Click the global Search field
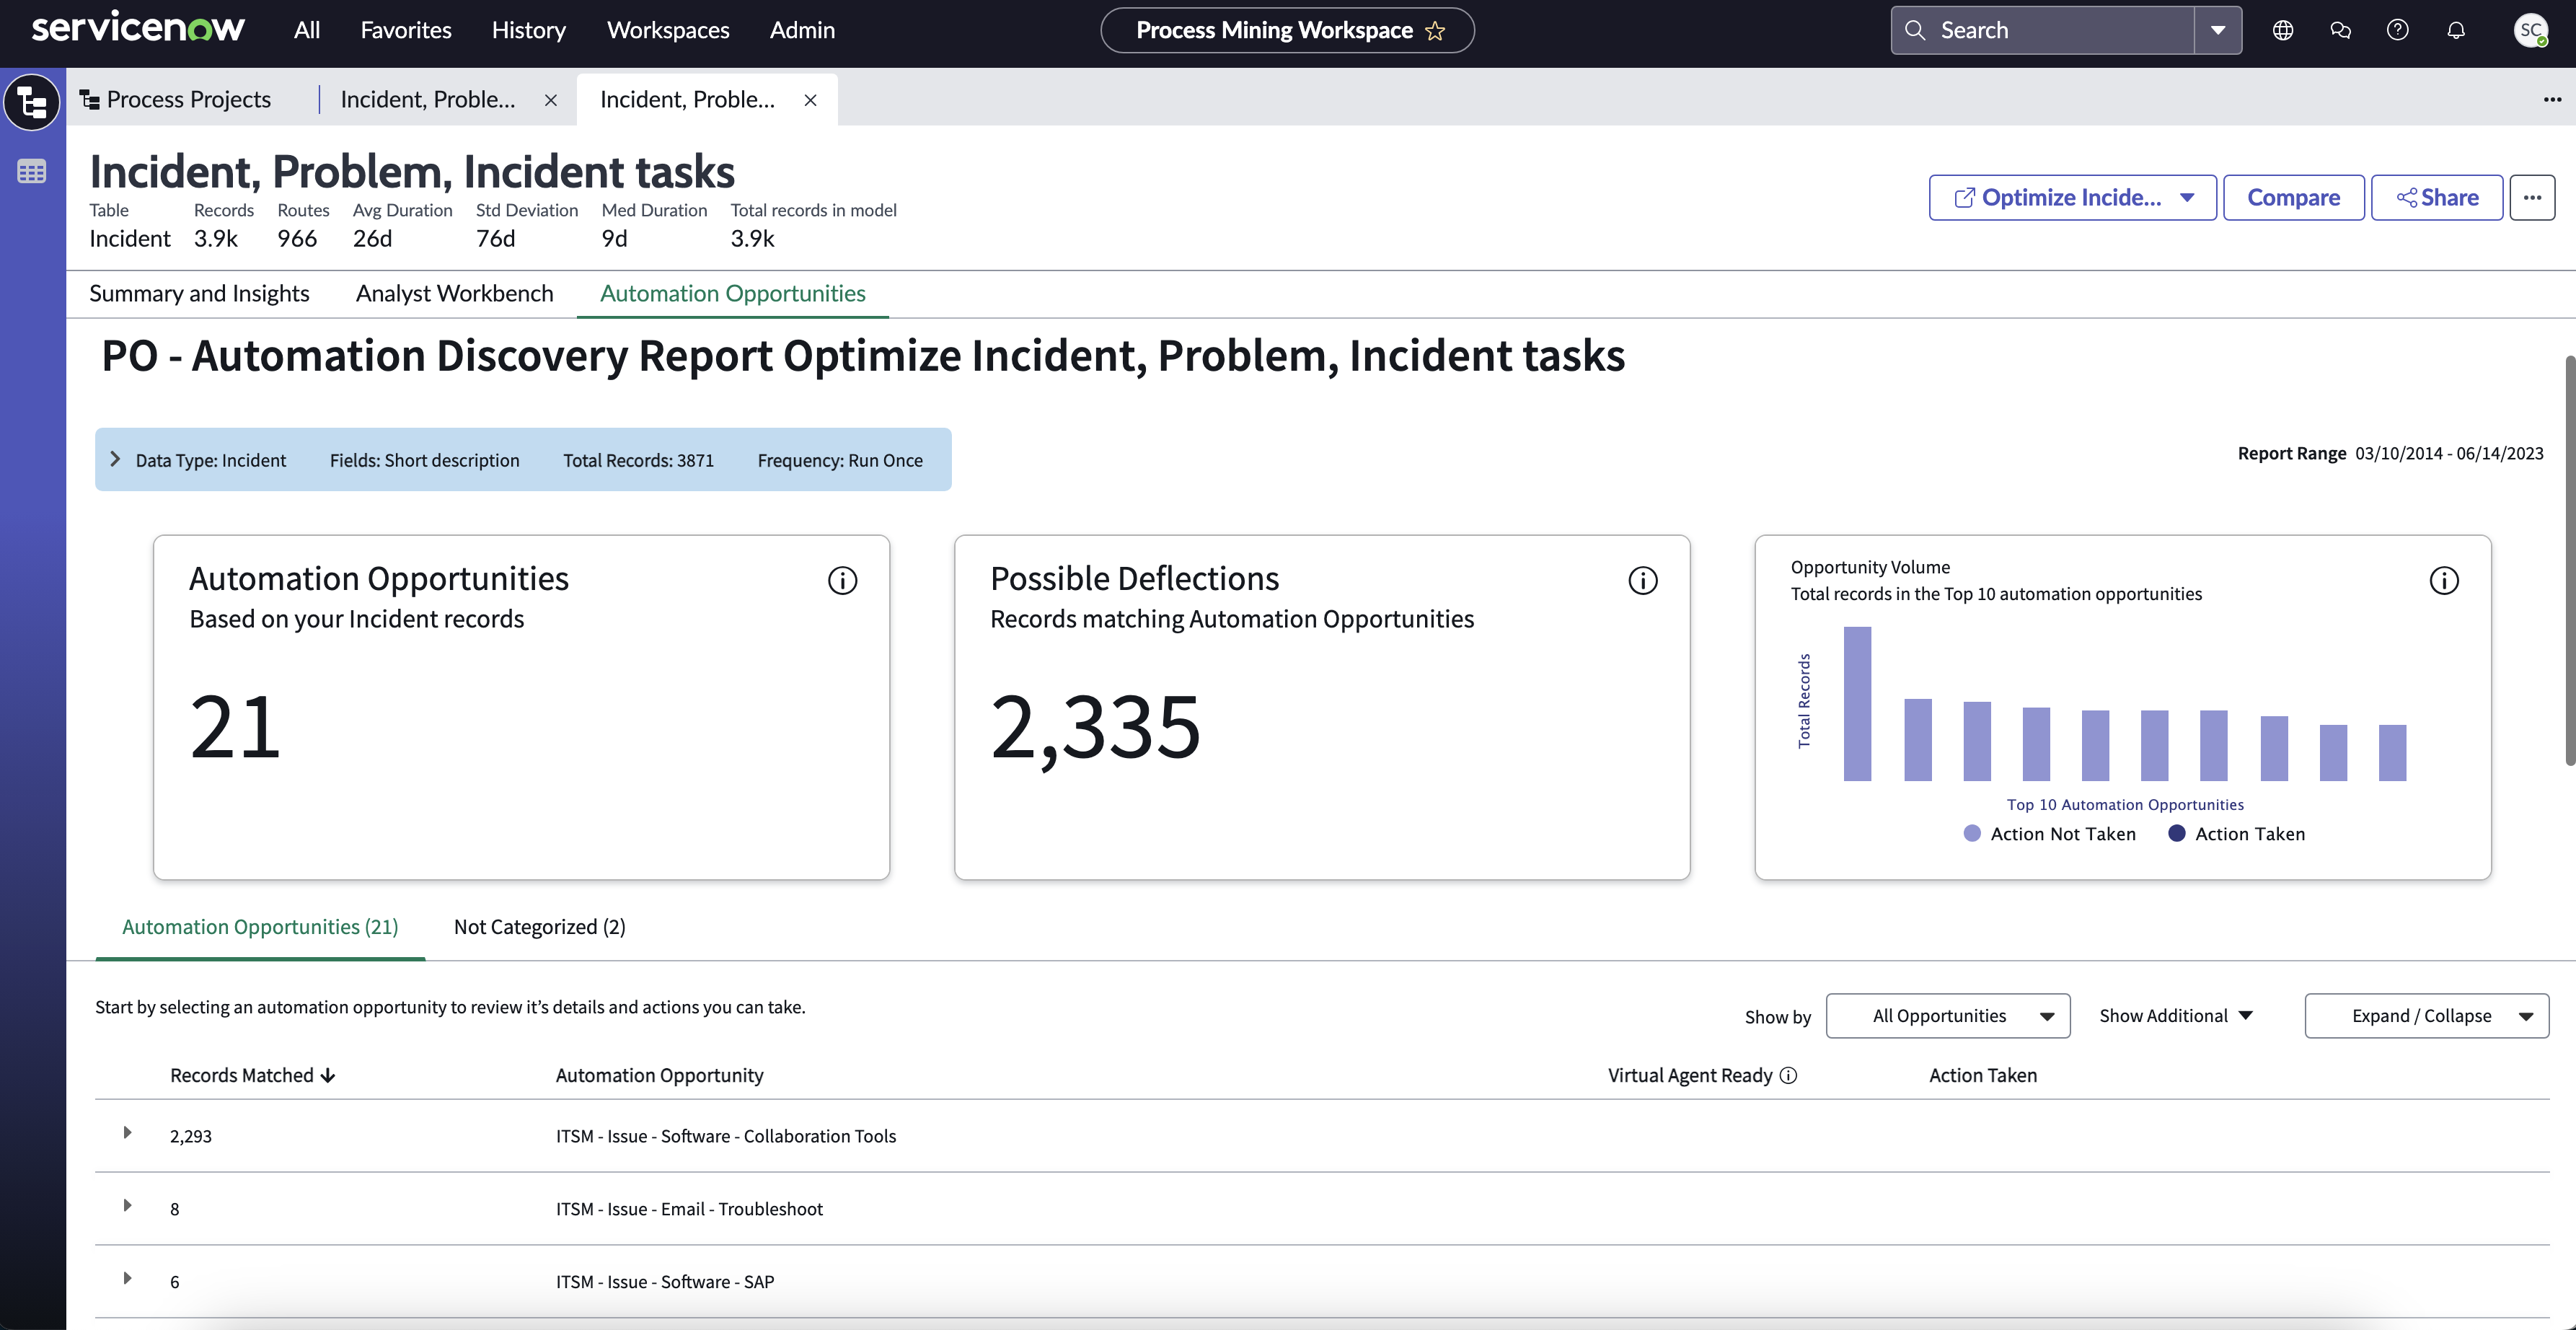 click(2042, 30)
